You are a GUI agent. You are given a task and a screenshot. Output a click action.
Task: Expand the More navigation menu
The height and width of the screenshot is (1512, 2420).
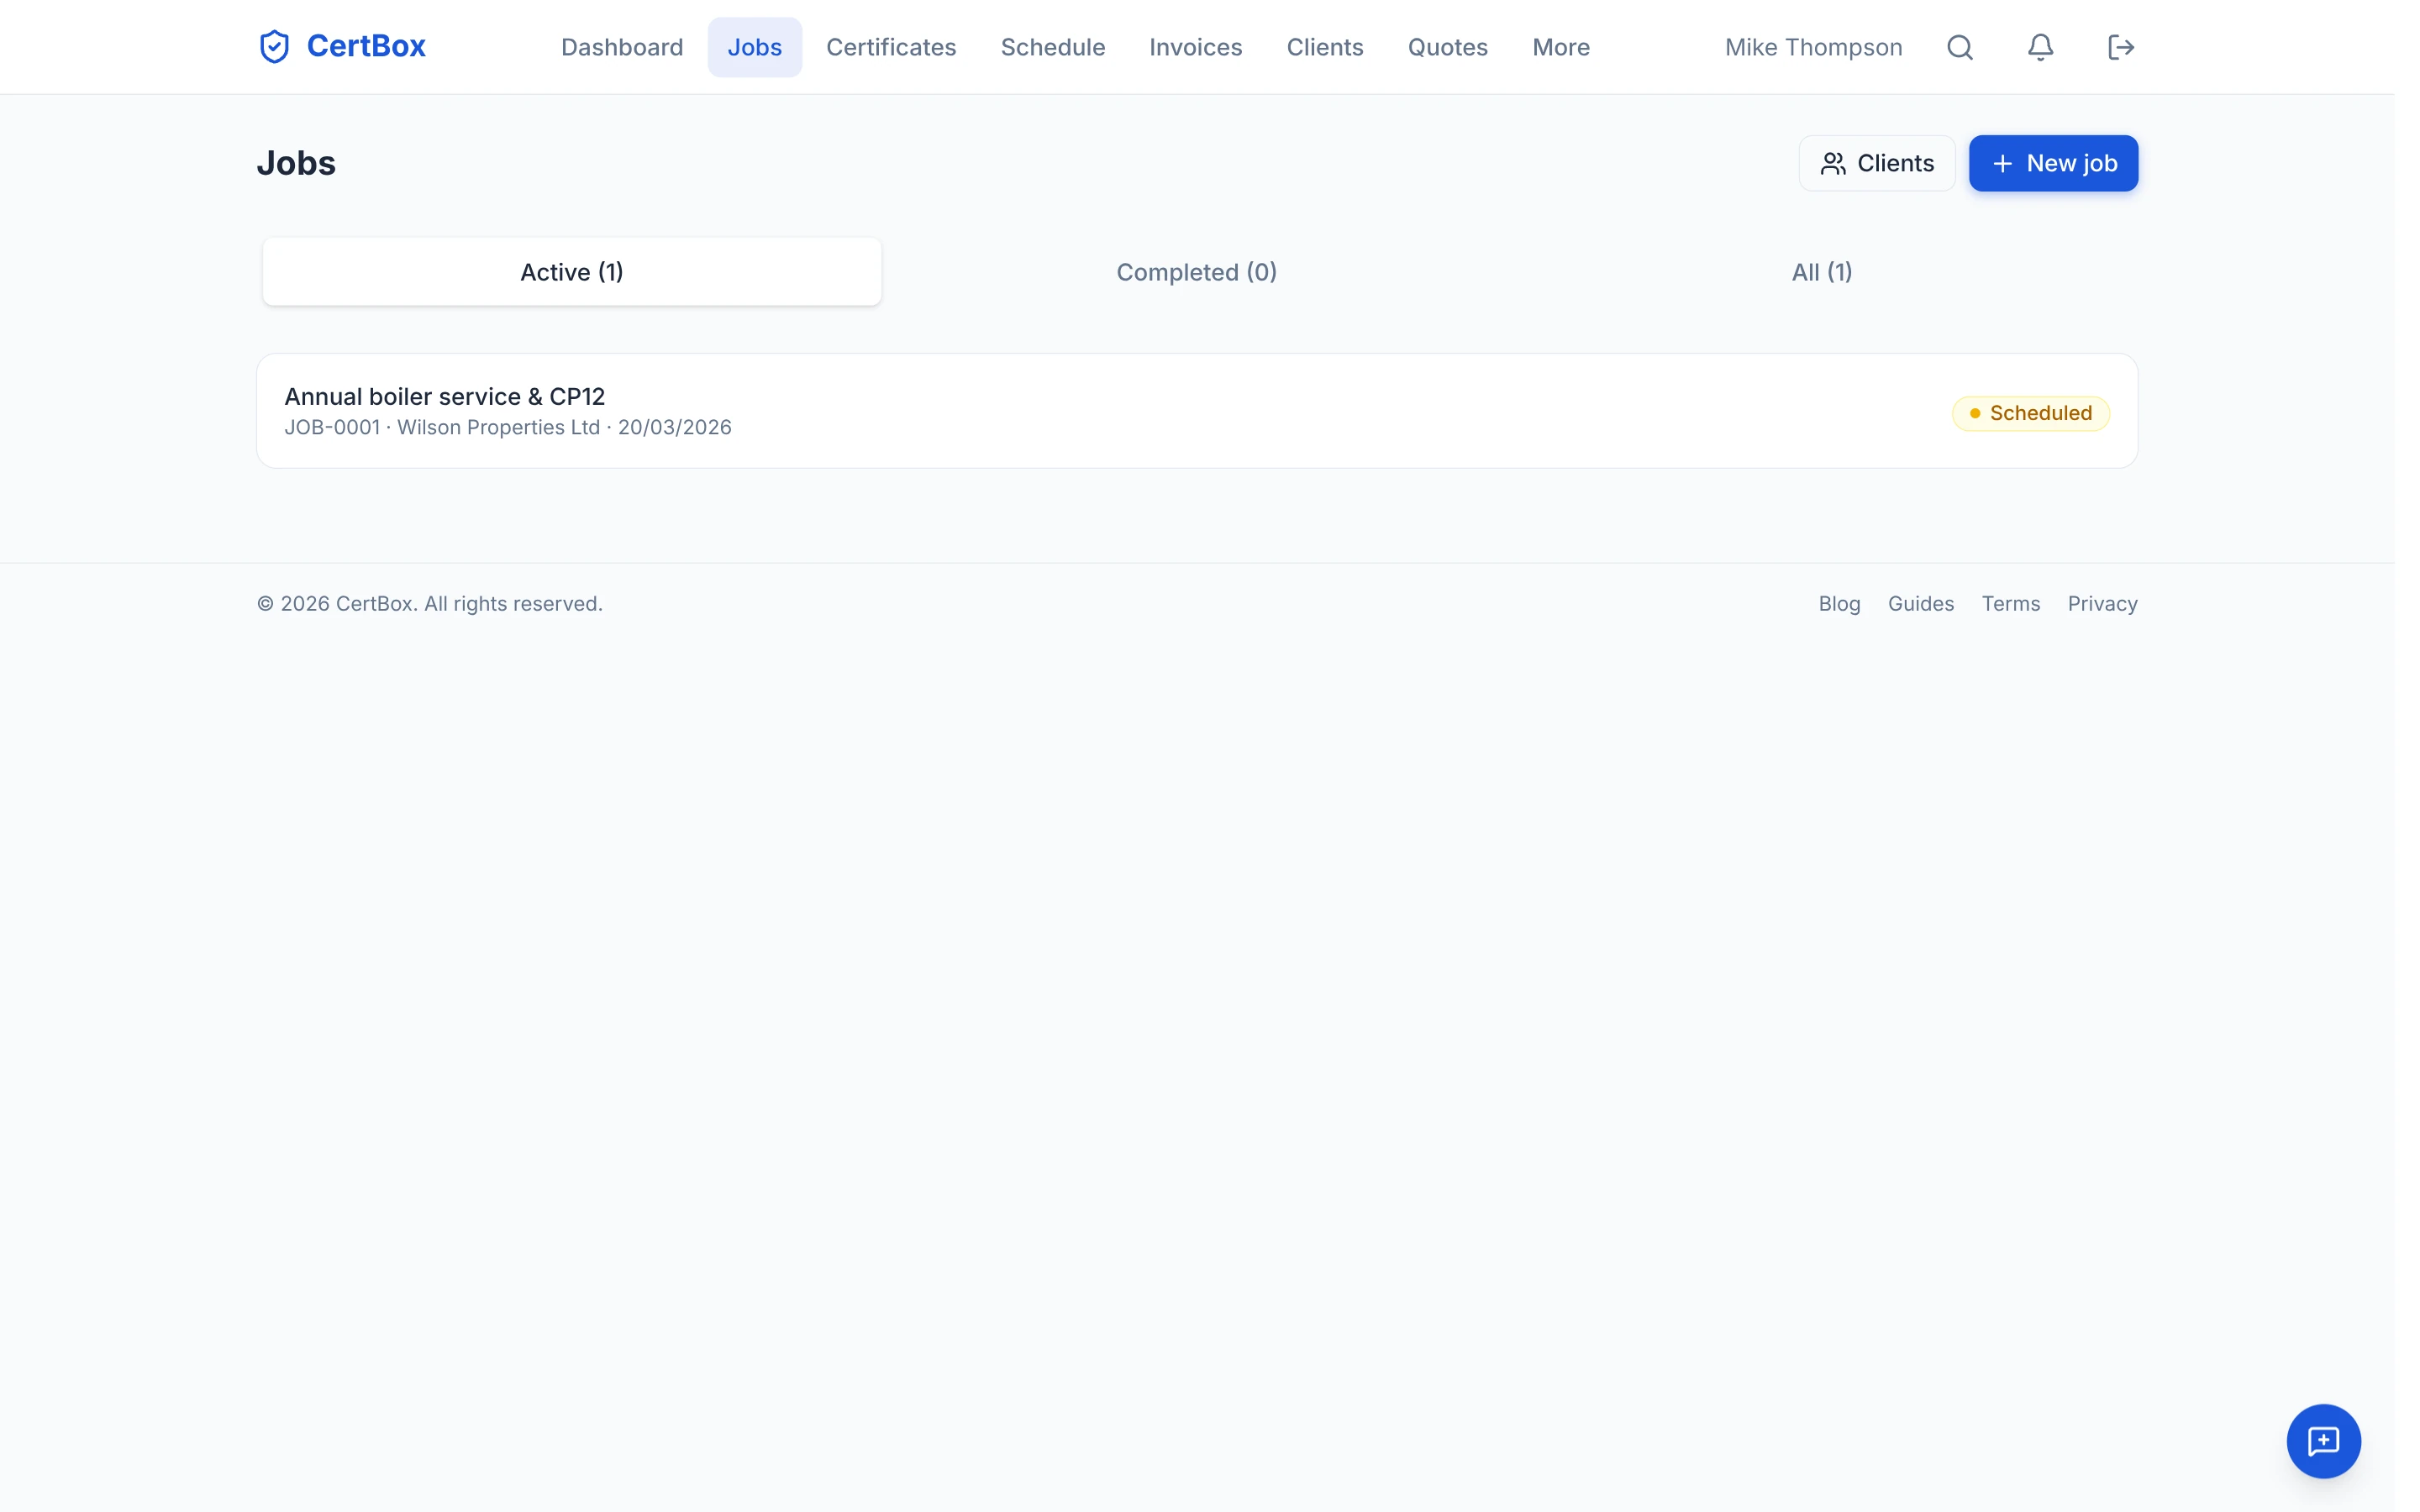point(1560,47)
